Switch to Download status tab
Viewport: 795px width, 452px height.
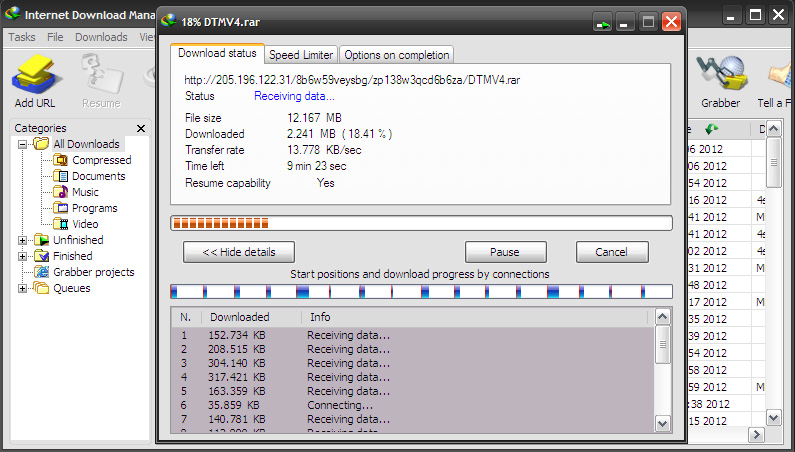(x=218, y=53)
